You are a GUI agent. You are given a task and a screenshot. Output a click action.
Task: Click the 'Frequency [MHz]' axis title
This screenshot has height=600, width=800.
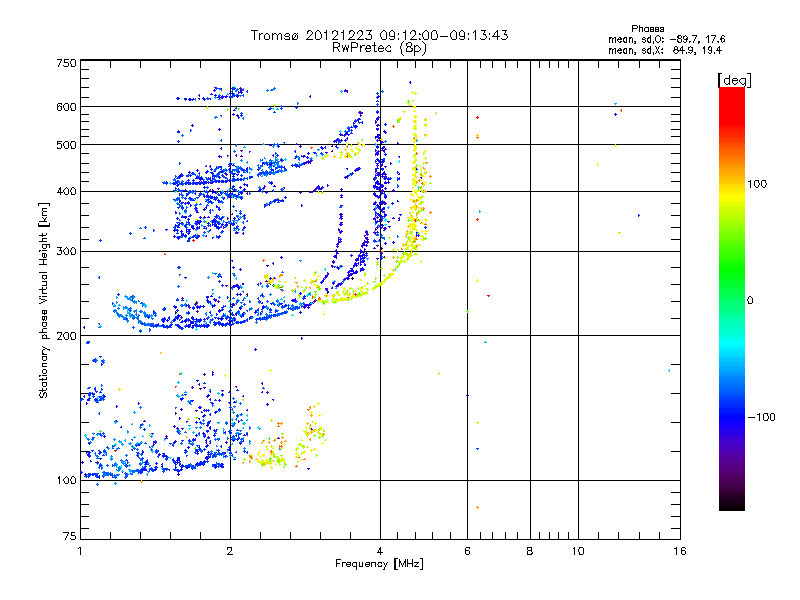point(379,564)
